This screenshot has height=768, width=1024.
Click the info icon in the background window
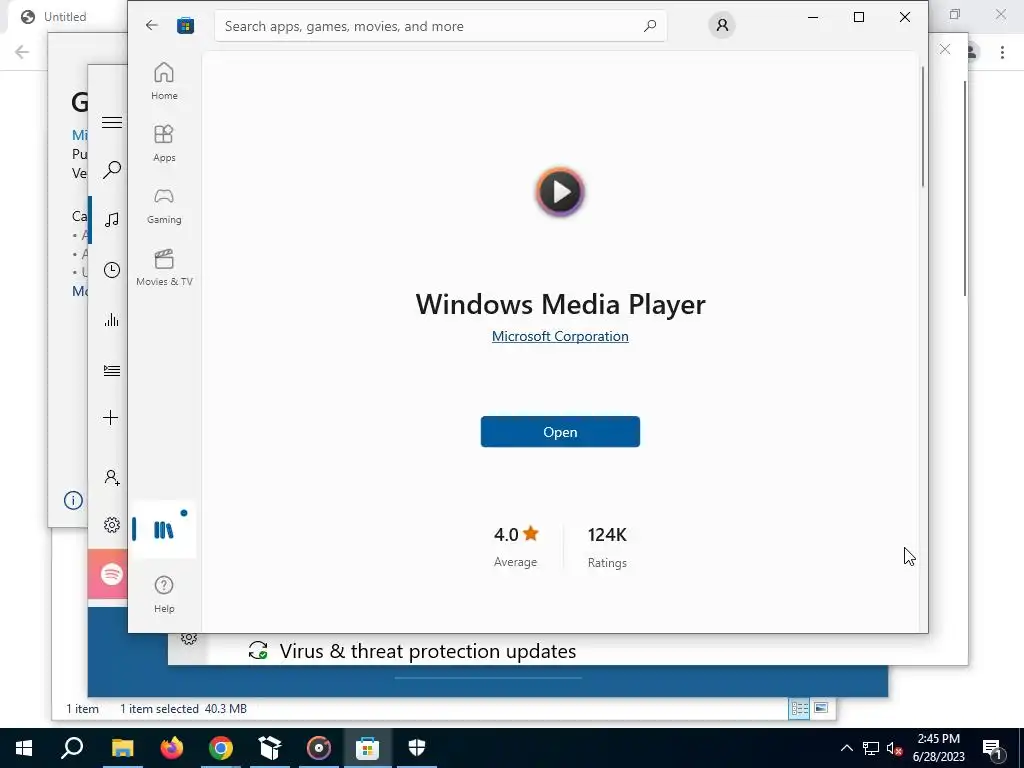click(x=73, y=500)
